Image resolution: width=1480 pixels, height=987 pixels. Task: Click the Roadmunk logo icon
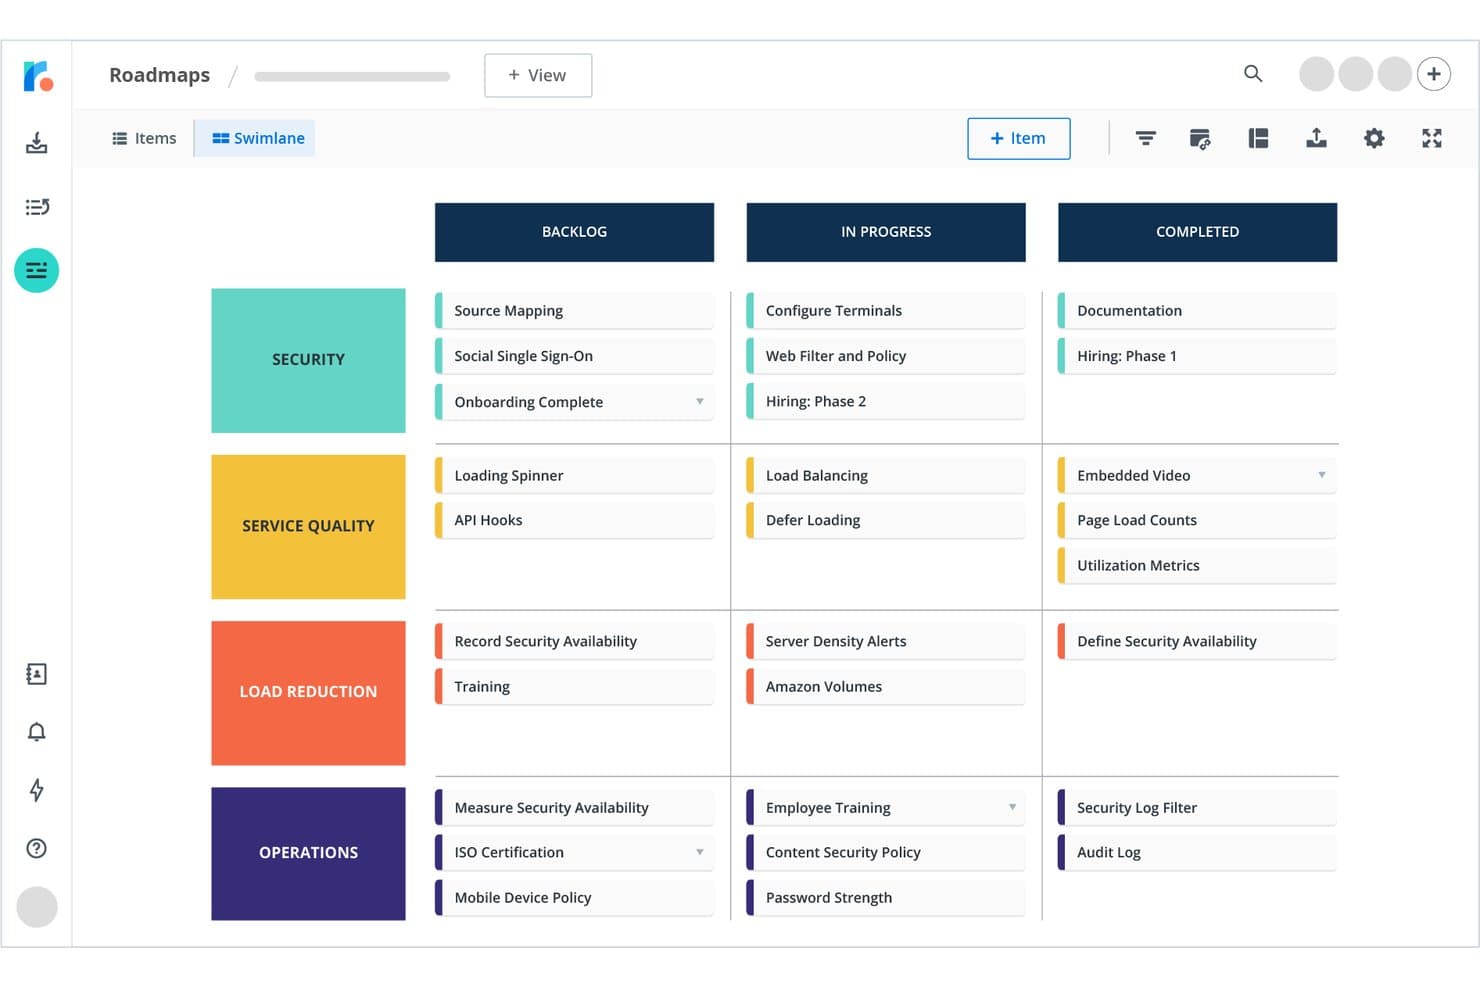(38, 76)
